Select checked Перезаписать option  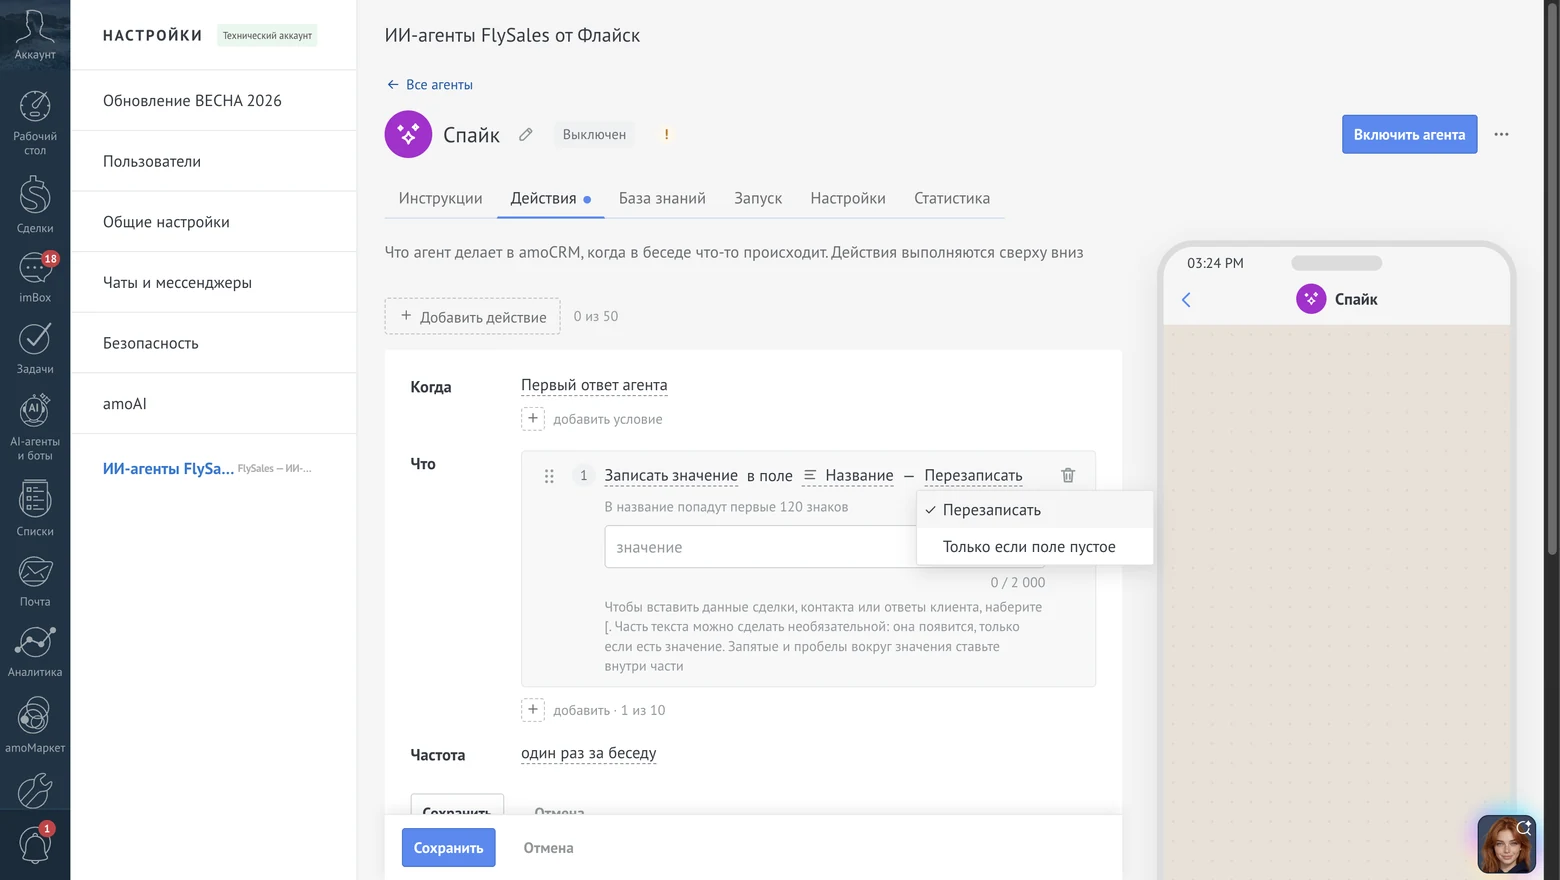[1035, 510]
